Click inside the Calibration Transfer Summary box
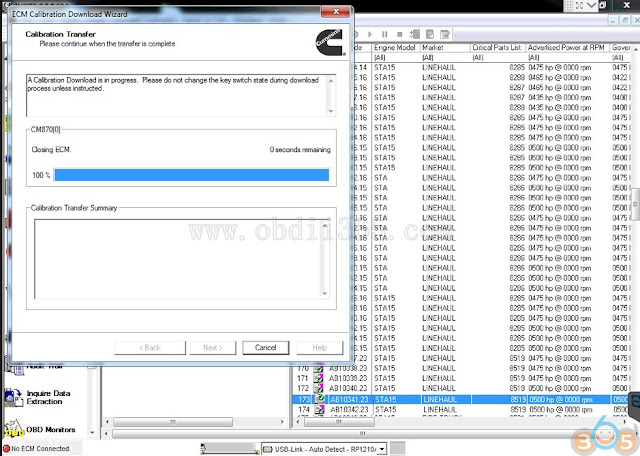The image size is (640, 456). pyautogui.click(x=178, y=259)
